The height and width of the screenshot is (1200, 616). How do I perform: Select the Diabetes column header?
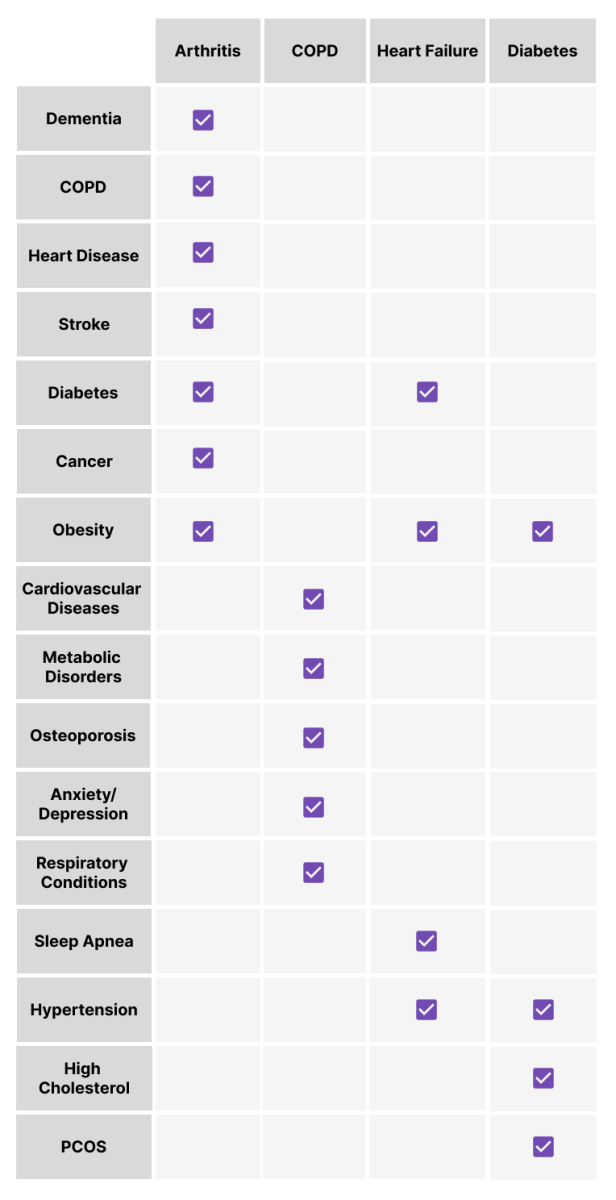542,51
